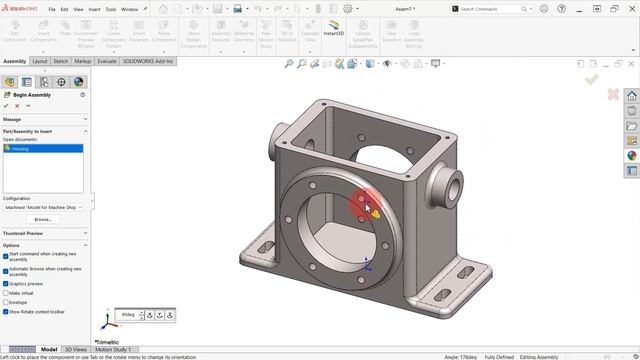Switch to Motion Study 1 tab
This screenshot has width=640, height=360.
(x=113, y=349)
